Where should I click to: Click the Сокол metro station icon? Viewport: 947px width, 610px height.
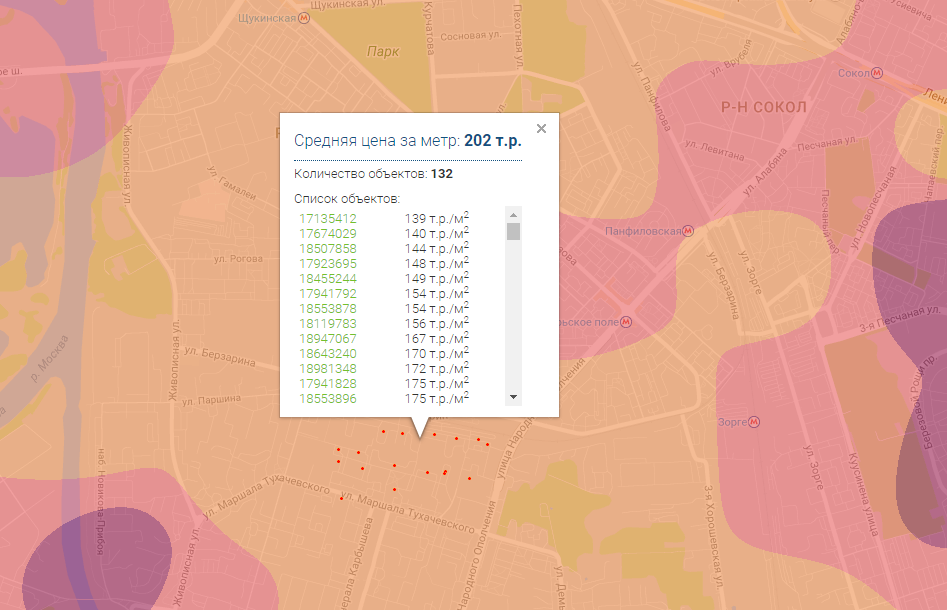click(x=877, y=73)
